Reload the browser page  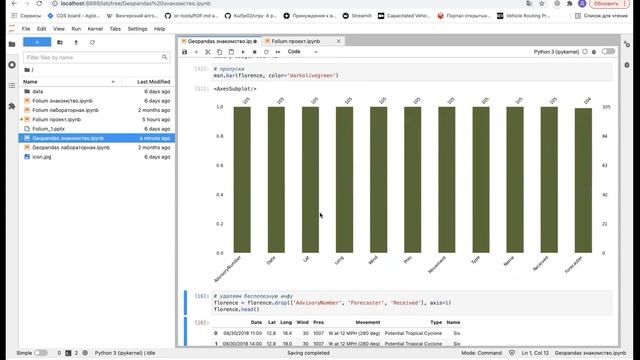coord(39,3)
